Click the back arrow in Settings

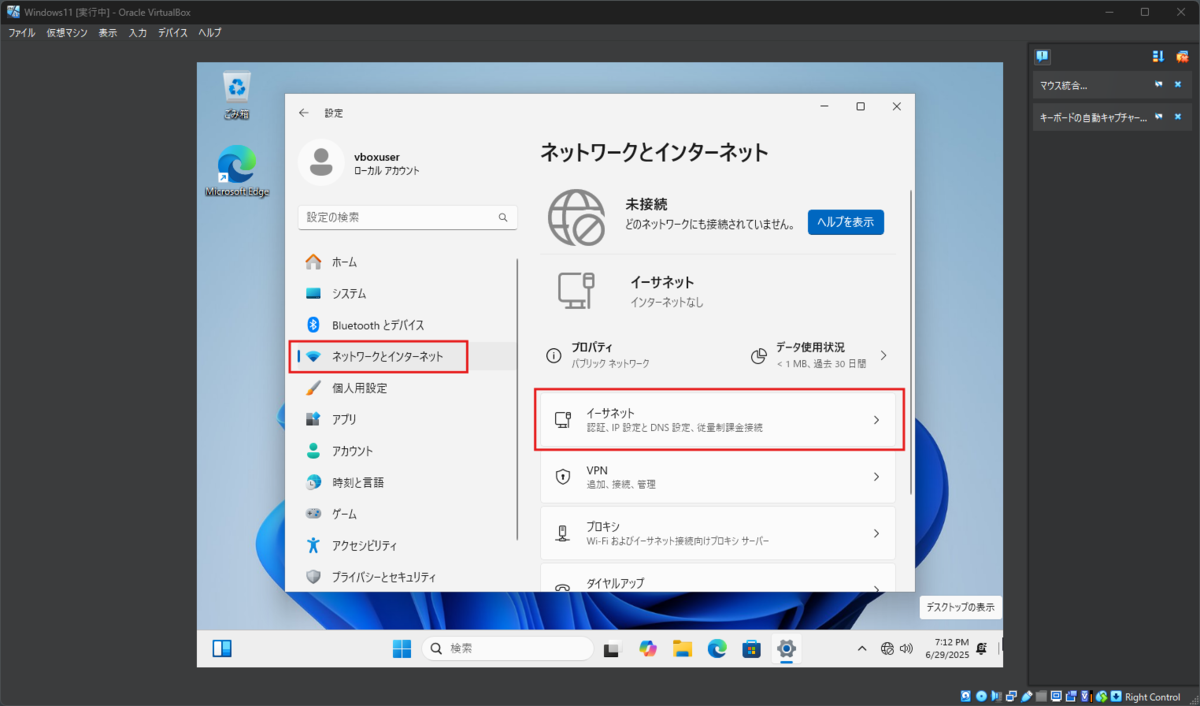pyautogui.click(x=304, y=113)
